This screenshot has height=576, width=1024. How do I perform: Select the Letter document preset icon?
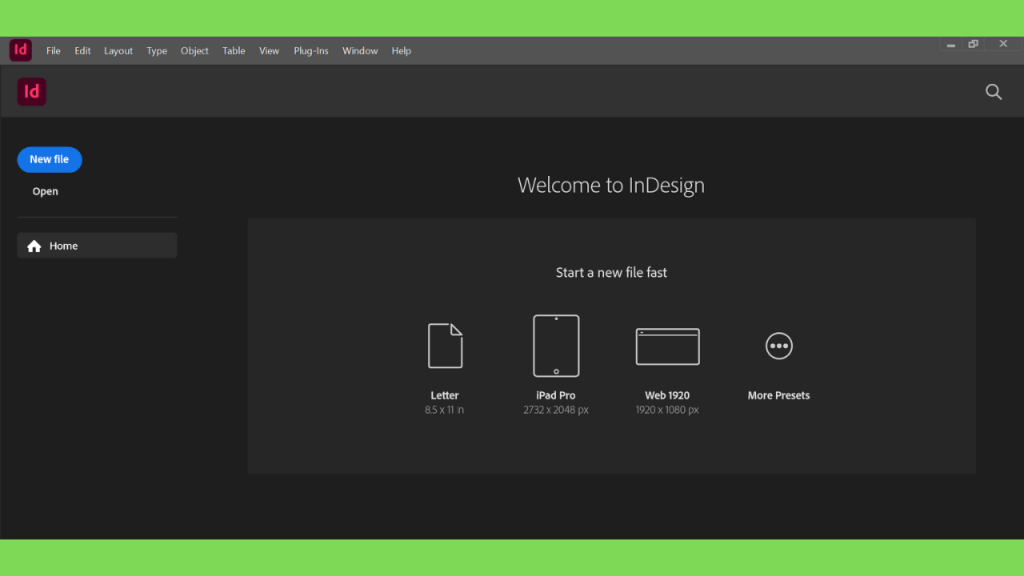[x=445, y=345]
